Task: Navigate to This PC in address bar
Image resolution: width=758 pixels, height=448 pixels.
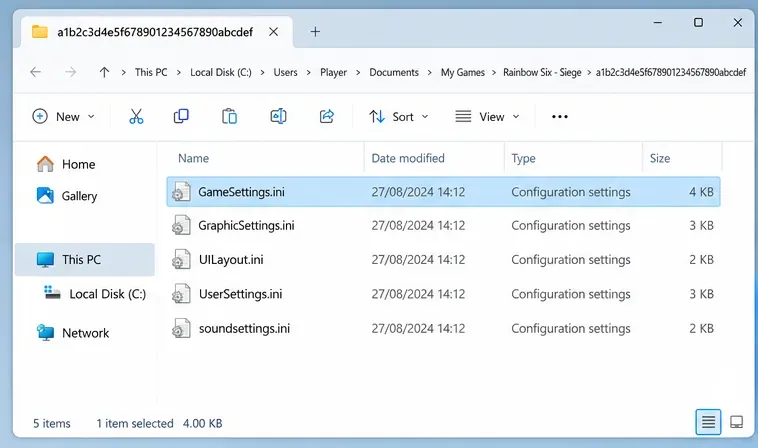Action: 151,72
